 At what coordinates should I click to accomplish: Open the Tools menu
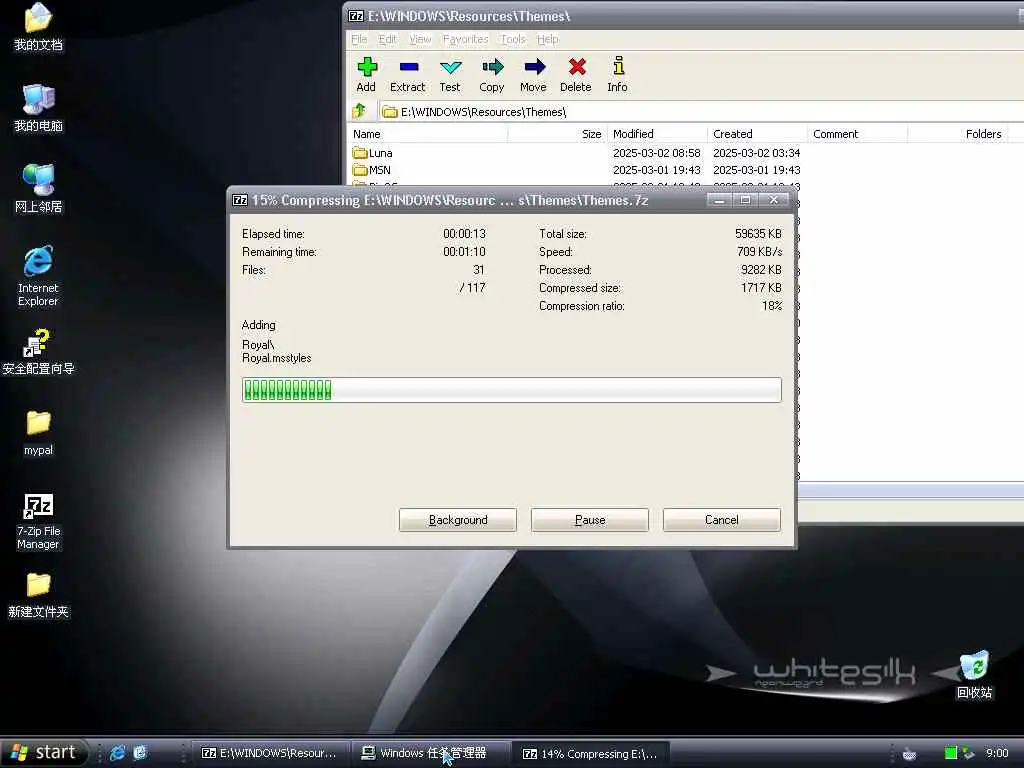tap(513, 39)
